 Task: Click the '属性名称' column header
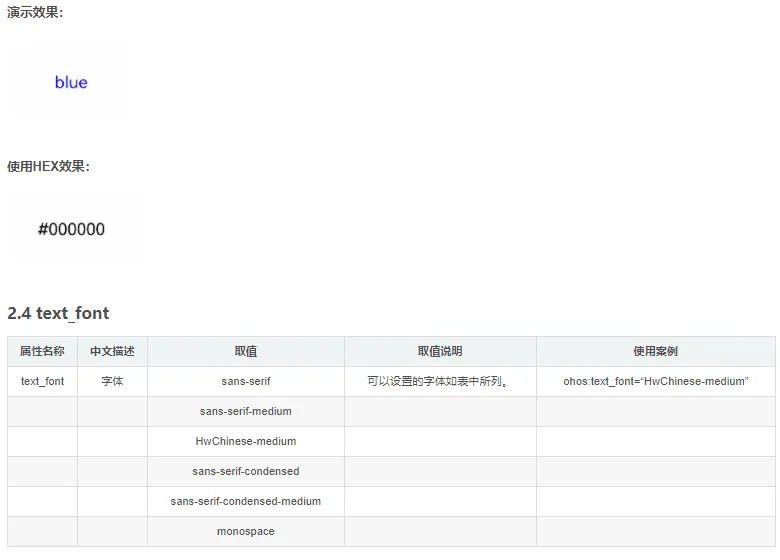click(42, 352)
